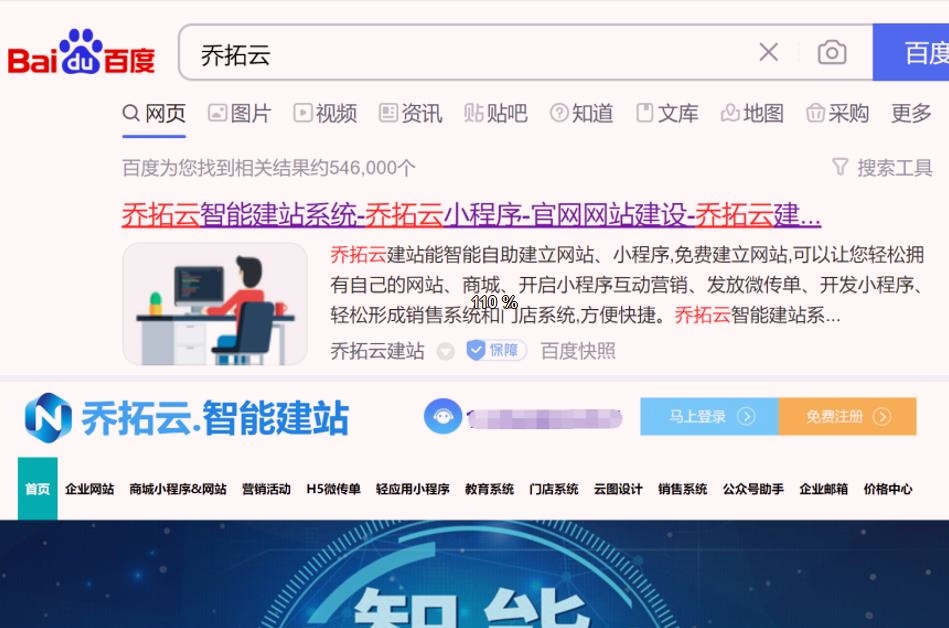Viewport: 949px width, 628px height.
Task: Click the 百度快照 link
Action: click(x=578, y=351)
